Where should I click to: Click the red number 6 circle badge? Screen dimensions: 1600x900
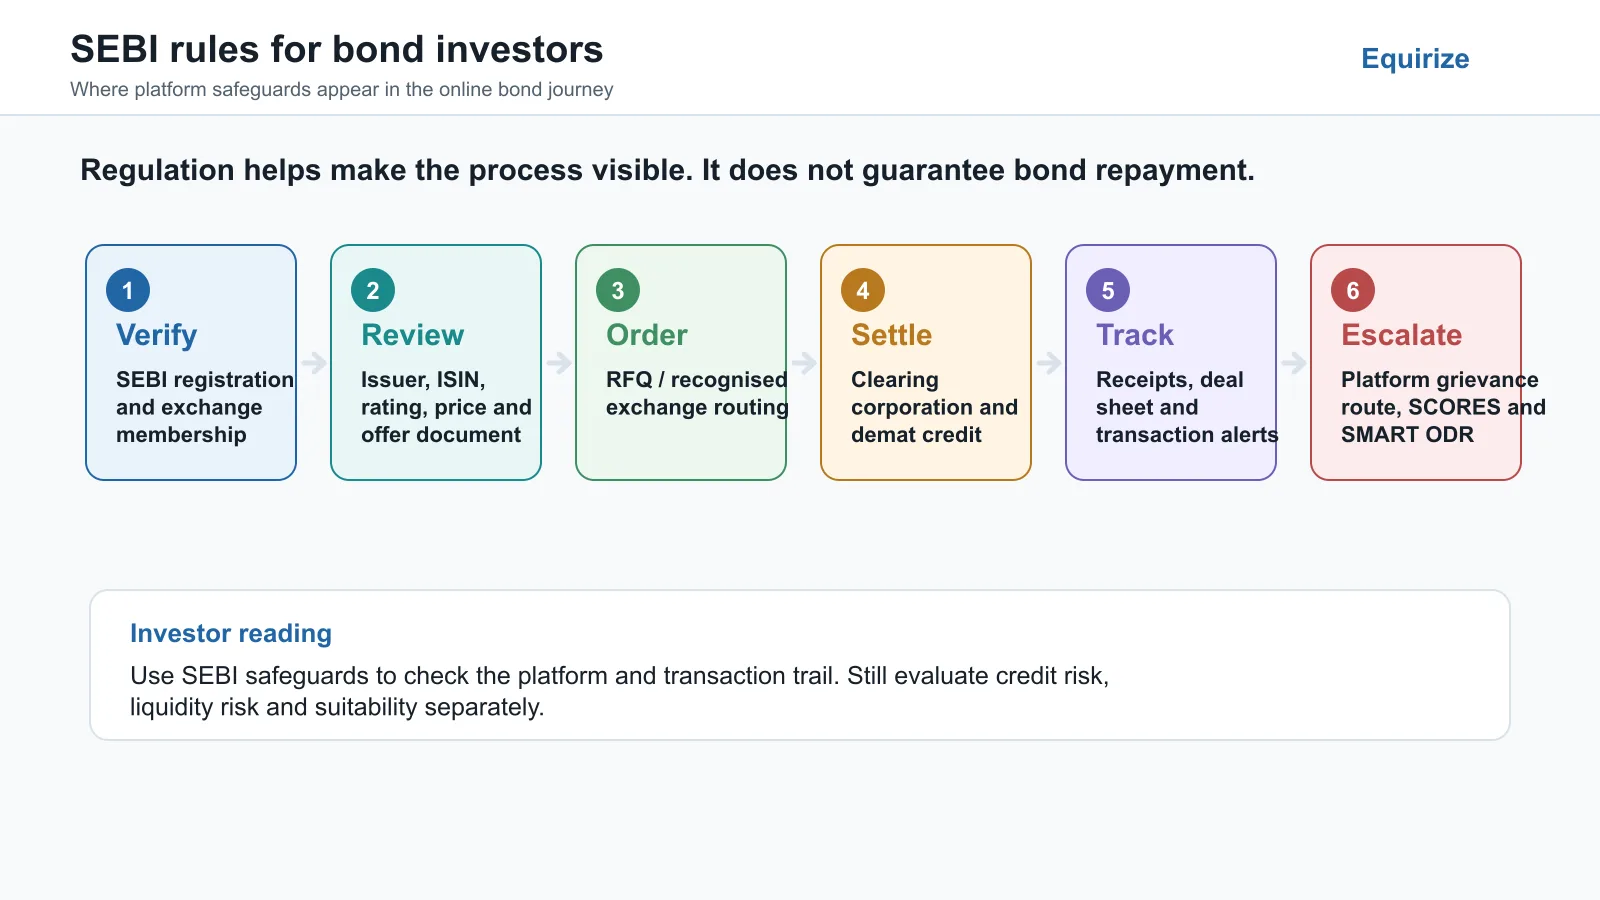(x=1353, y=290)
